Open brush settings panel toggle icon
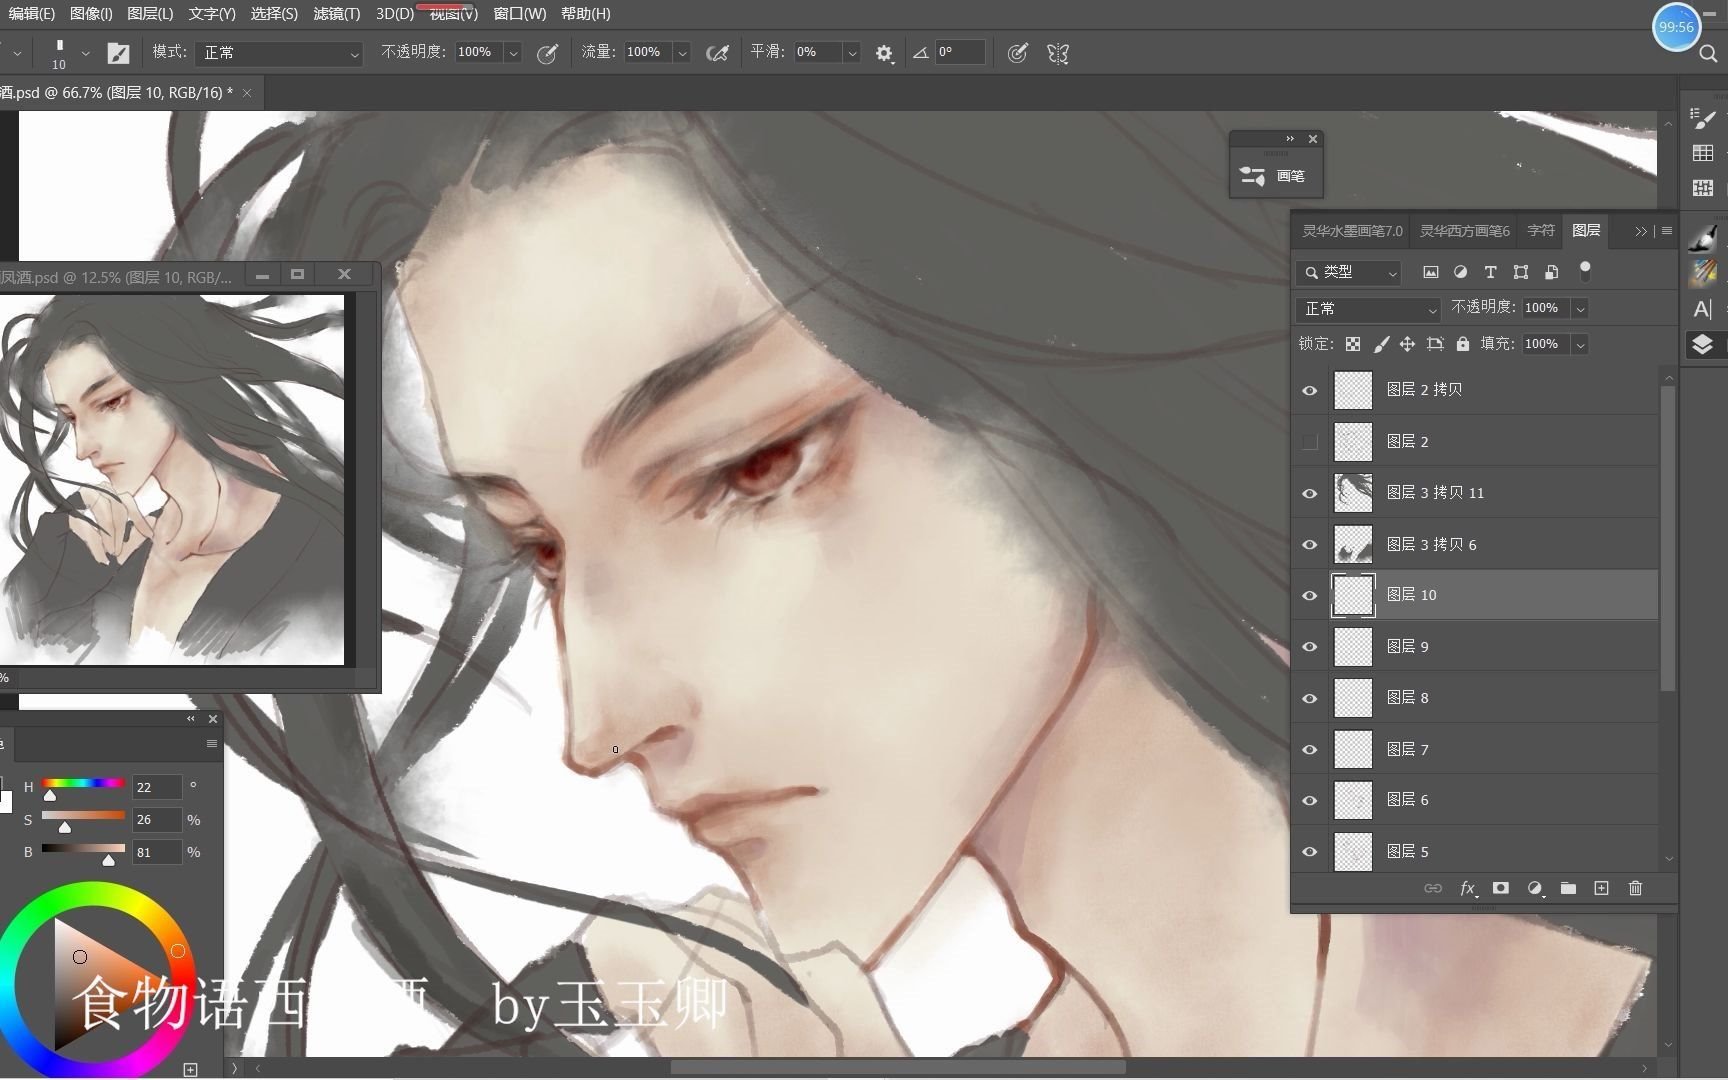Image resolution: width=1728 pixels, height=1080 pixels. tap(118, 53)
